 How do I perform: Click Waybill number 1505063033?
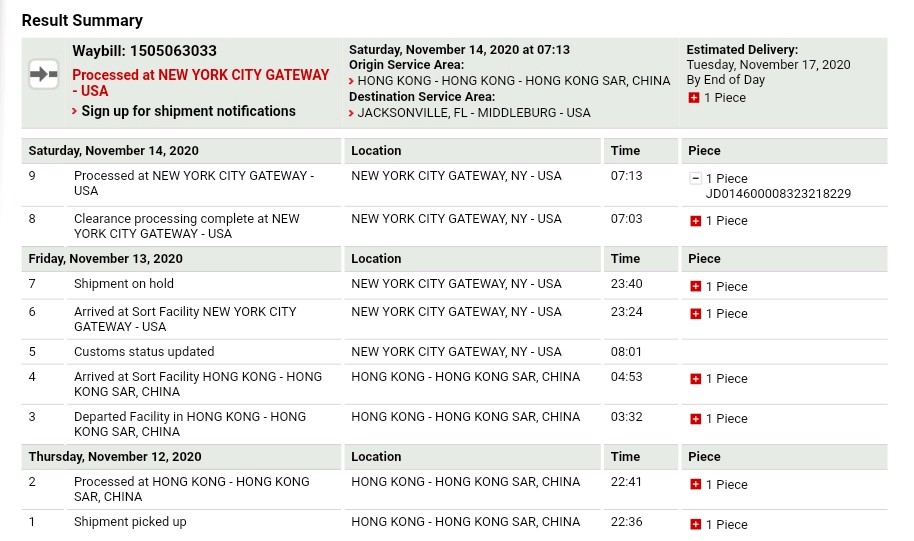tap(173, 51)
